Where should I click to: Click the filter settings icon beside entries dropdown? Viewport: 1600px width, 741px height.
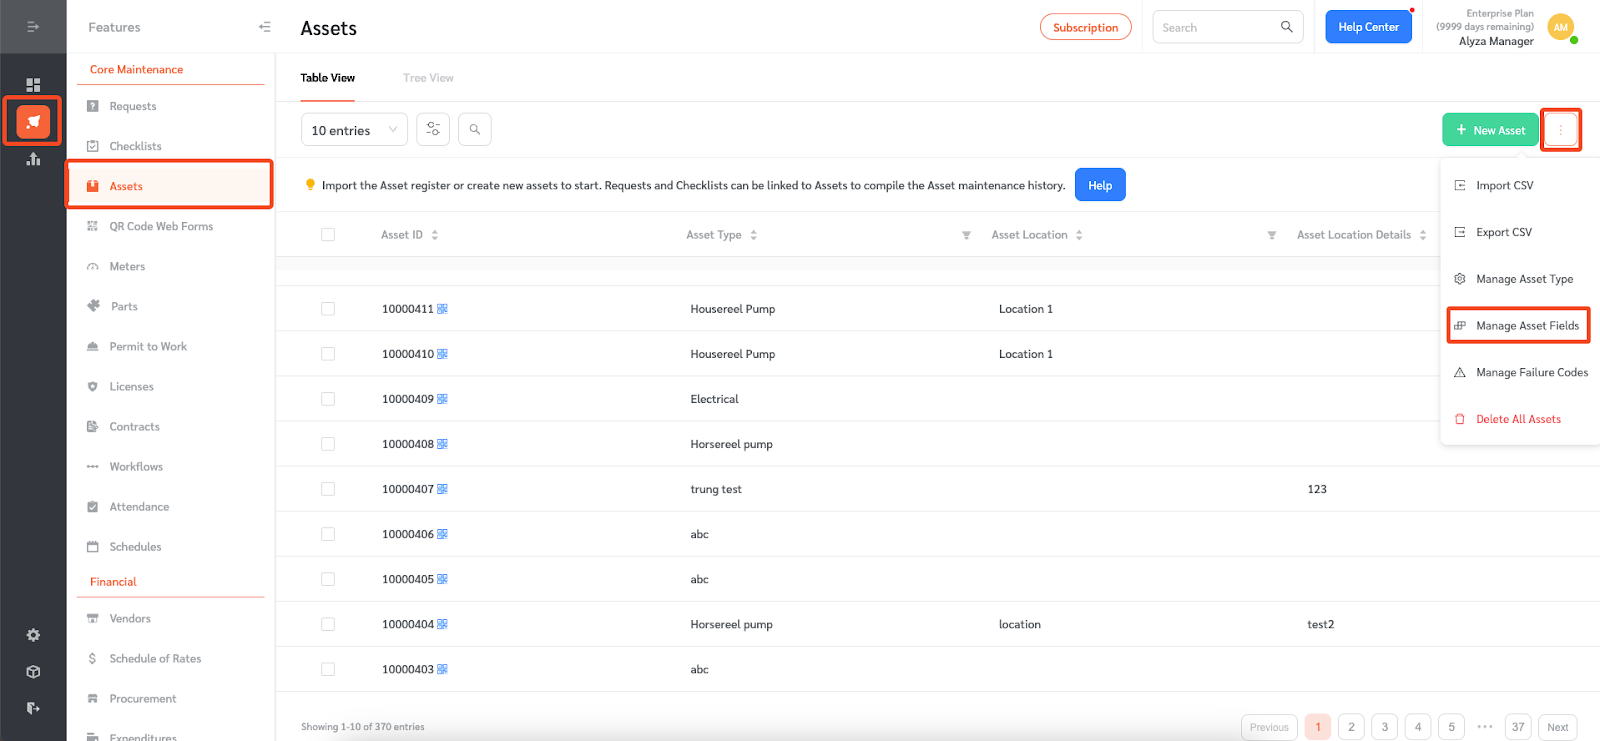click(433, 130)
